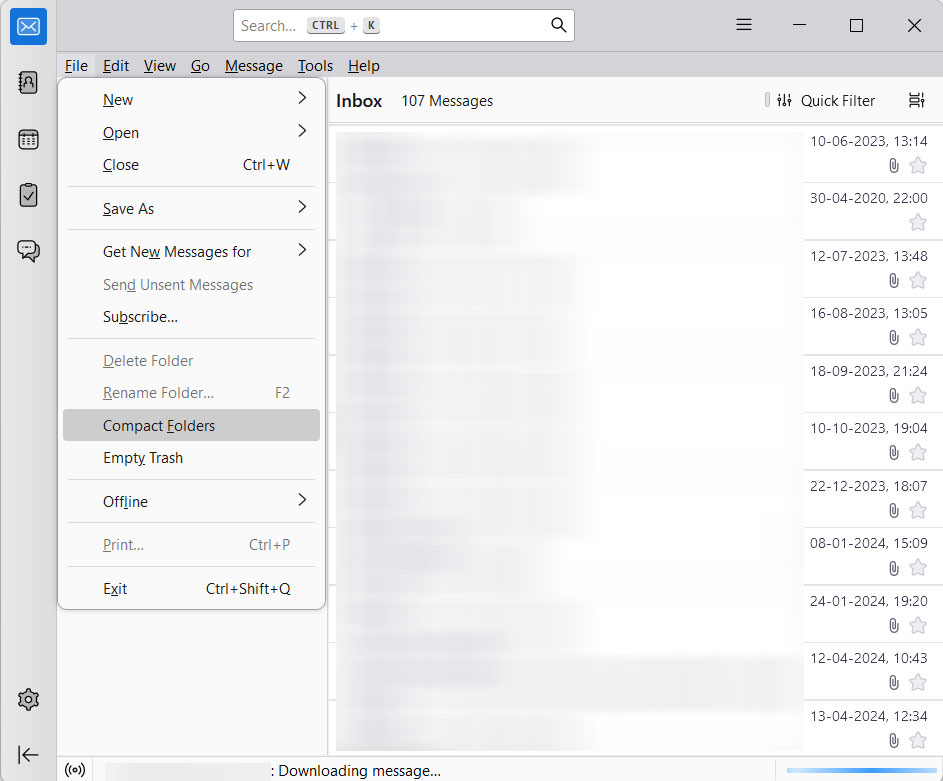943x781 pixels.
Task: Open the Tools menu
Action: [x=315, y=65]
